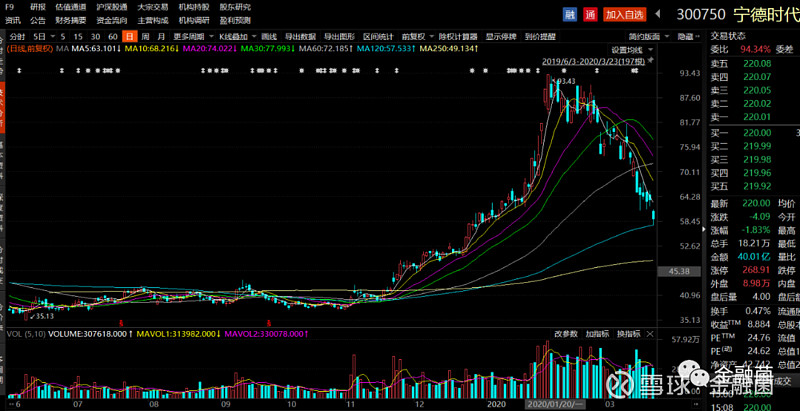Image resolution: width=800 pixels, height=411 pixels.
Task: Open 股东研究 shareholder research
Action: (235, 8)
